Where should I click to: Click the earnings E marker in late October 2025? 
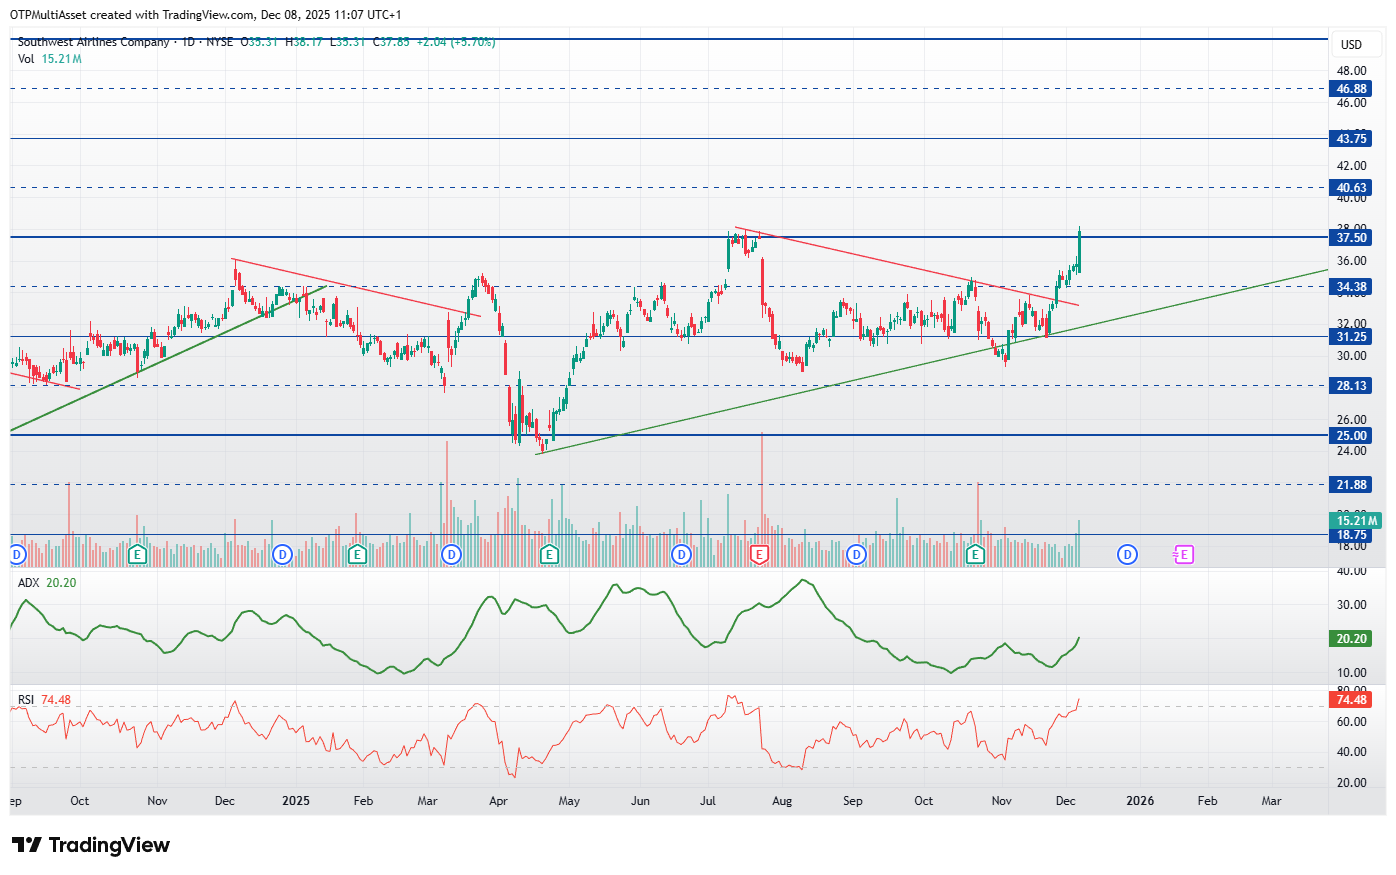[x=976, y=554]
